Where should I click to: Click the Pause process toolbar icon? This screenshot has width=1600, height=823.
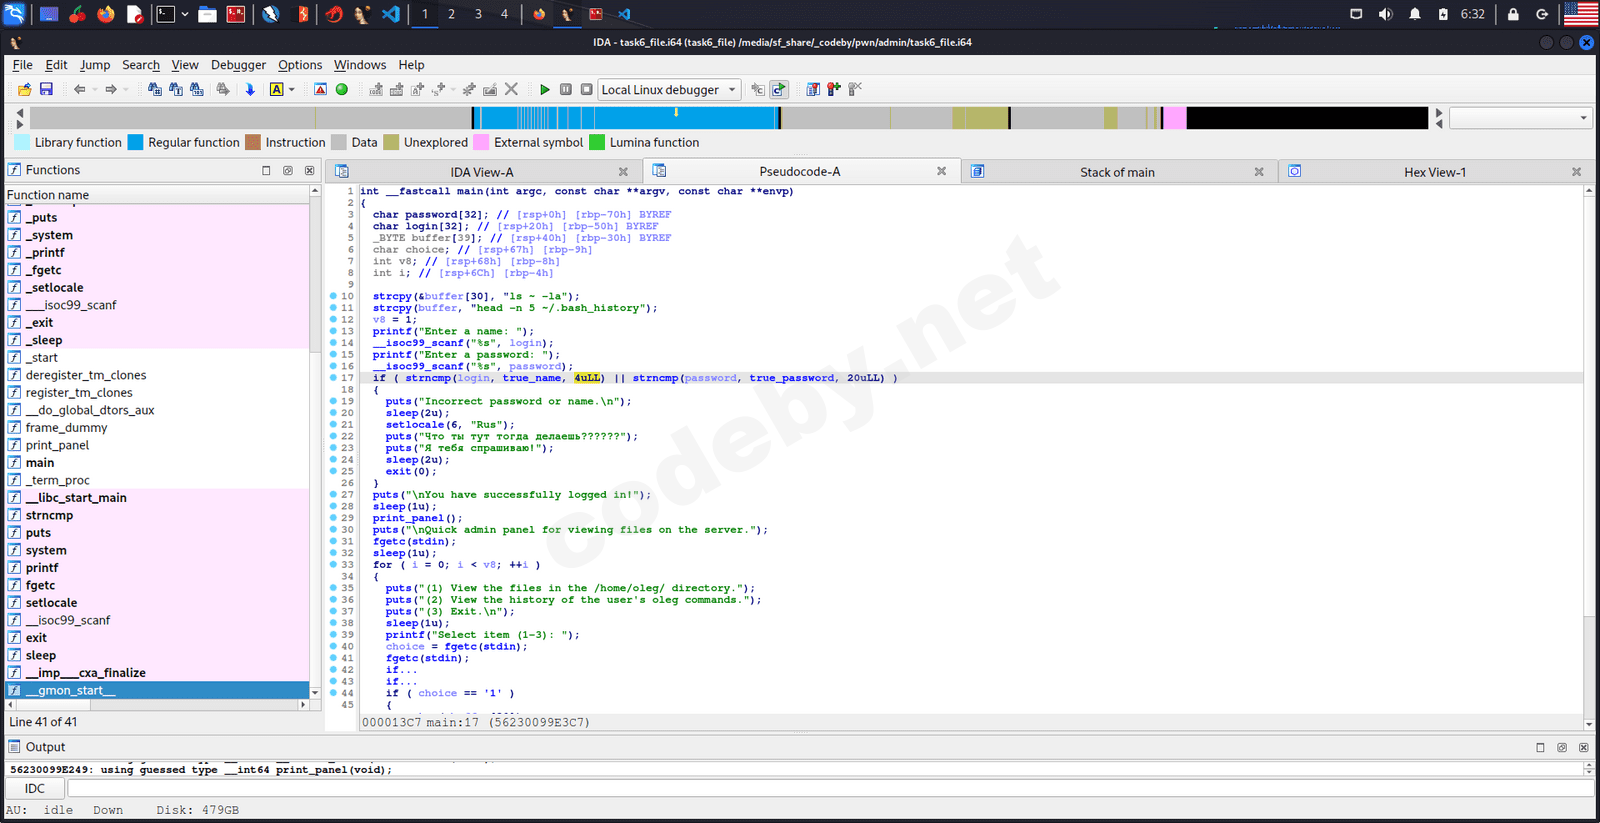pos(566,90)
